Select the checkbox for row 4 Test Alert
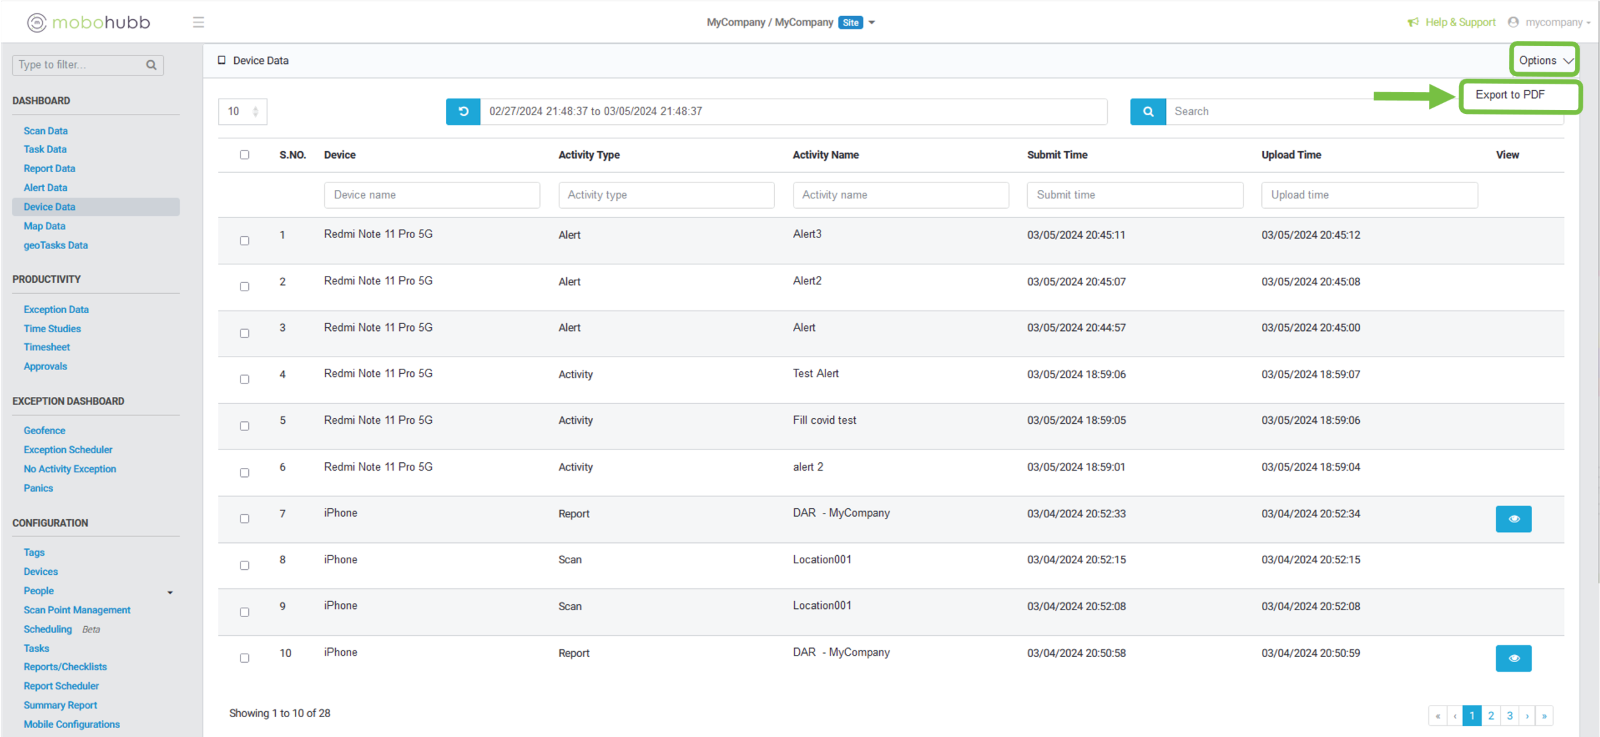The image size is (1600, 737). point(244,379)
